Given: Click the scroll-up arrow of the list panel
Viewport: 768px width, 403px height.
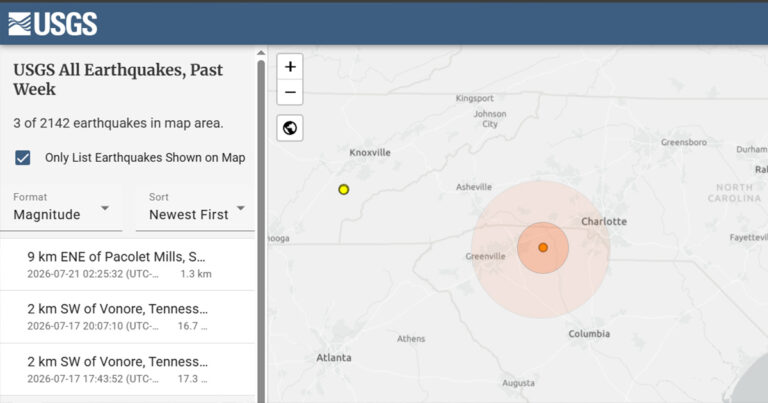Looking at the screenshot, I should click(261, 52).
